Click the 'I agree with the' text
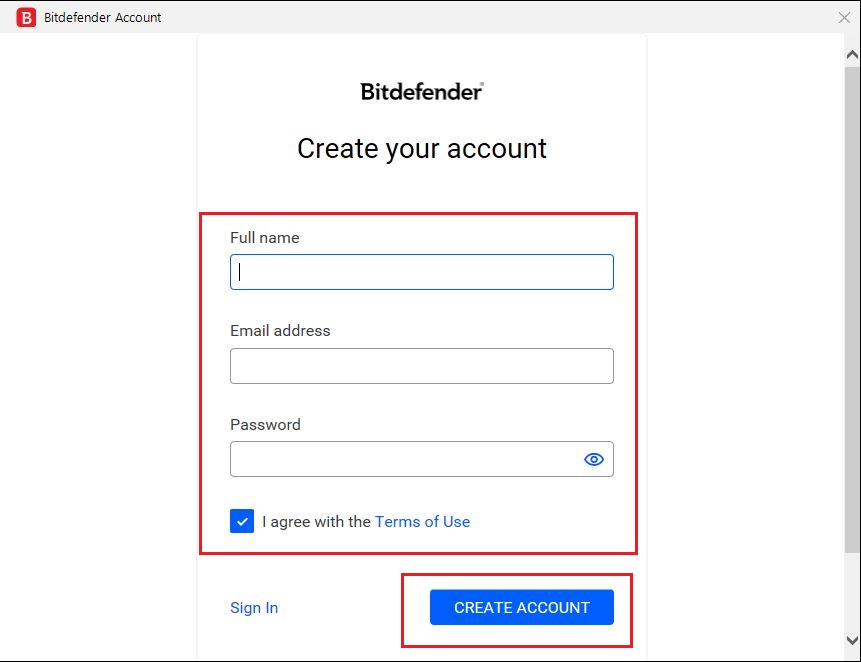Screen dimensions: 861x662 tap(316, 521)
